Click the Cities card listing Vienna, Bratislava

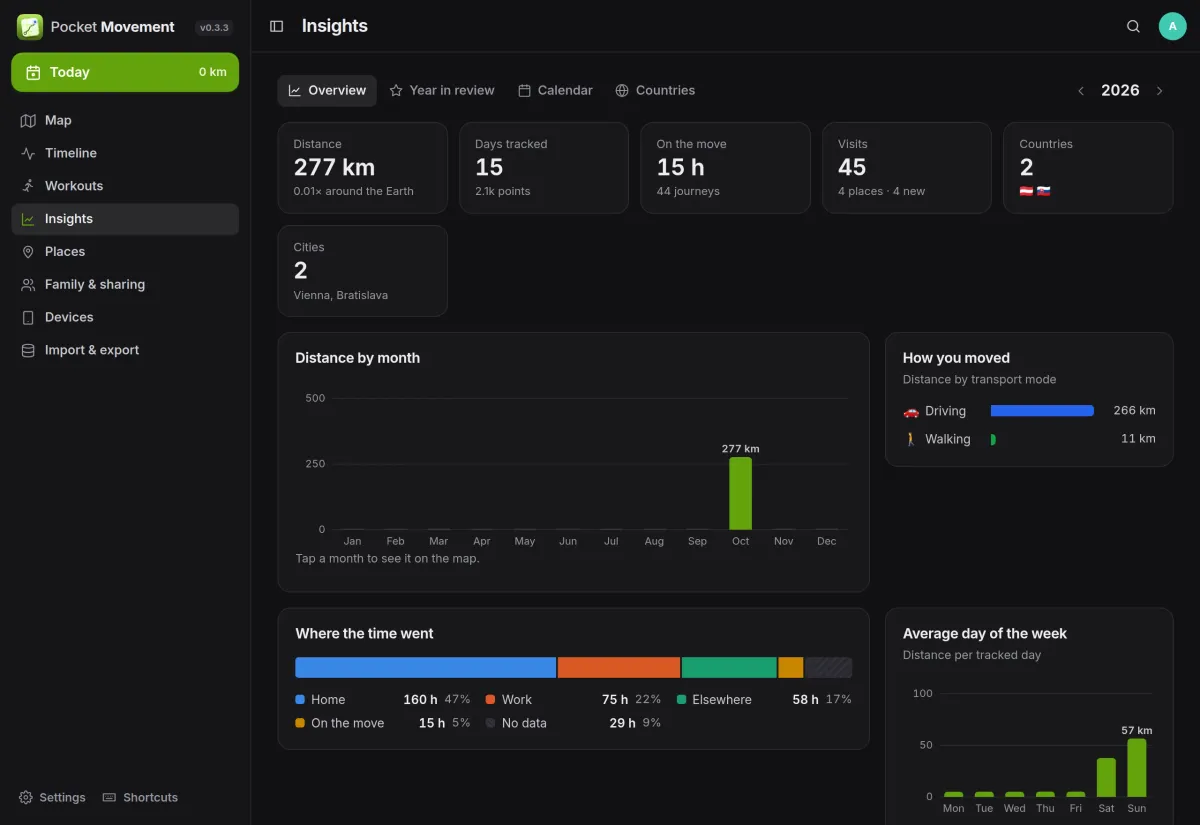click(x=362, y=271)
